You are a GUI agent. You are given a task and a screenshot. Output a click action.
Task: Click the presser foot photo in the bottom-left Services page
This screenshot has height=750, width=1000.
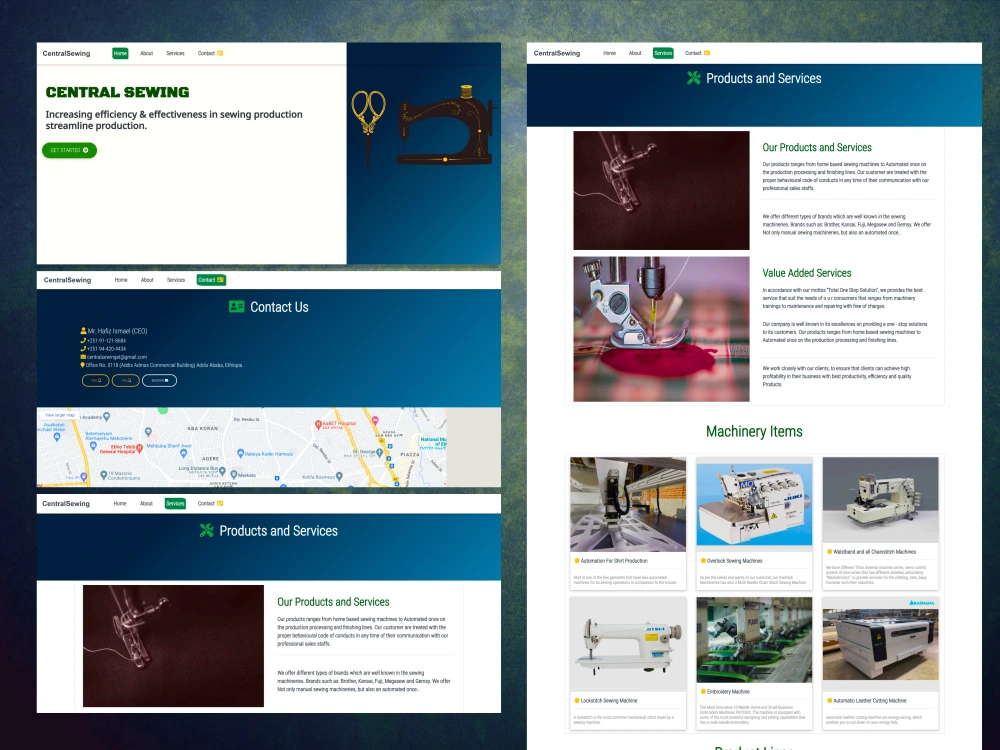point(173,645)
